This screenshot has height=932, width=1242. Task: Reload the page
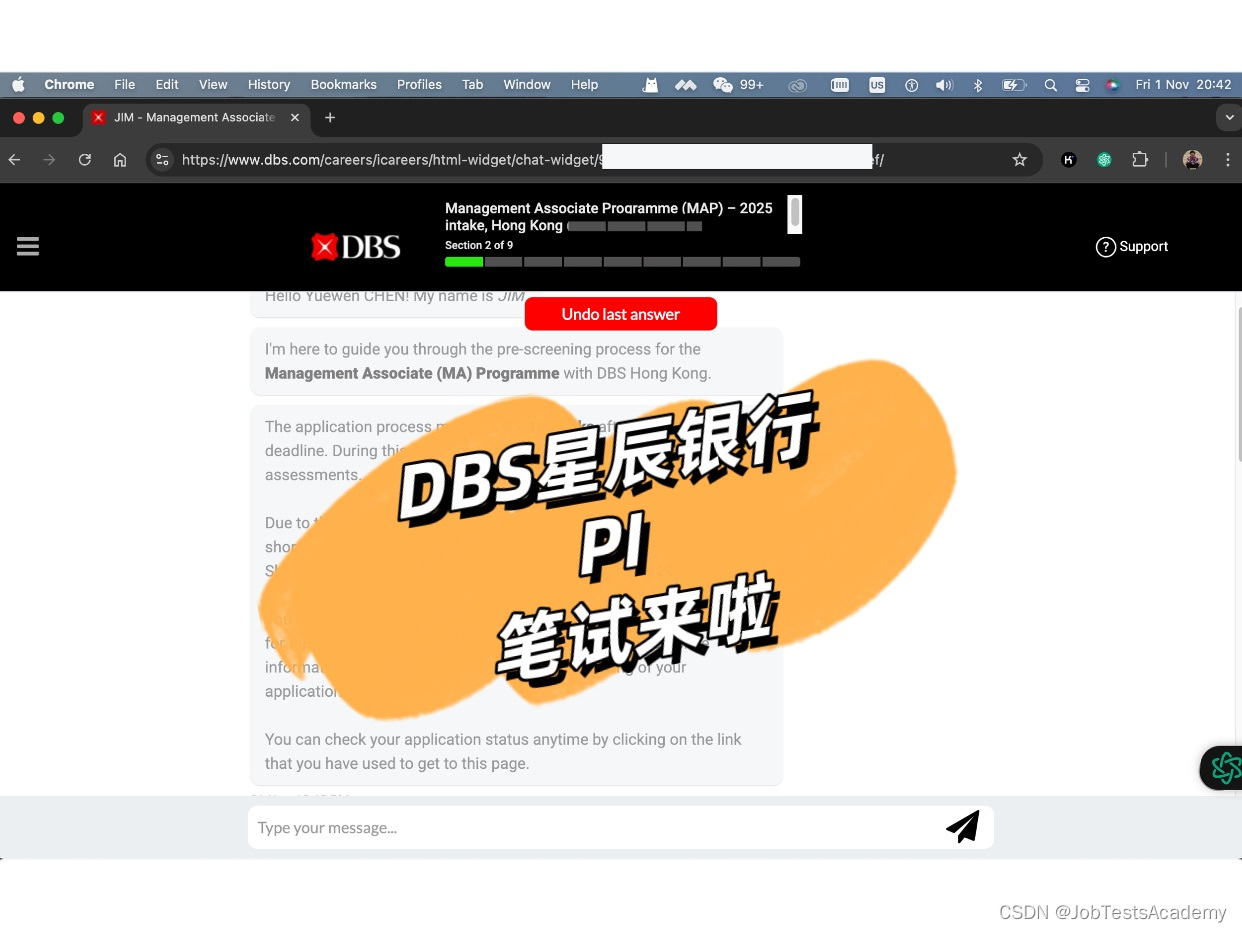point(85,160)
